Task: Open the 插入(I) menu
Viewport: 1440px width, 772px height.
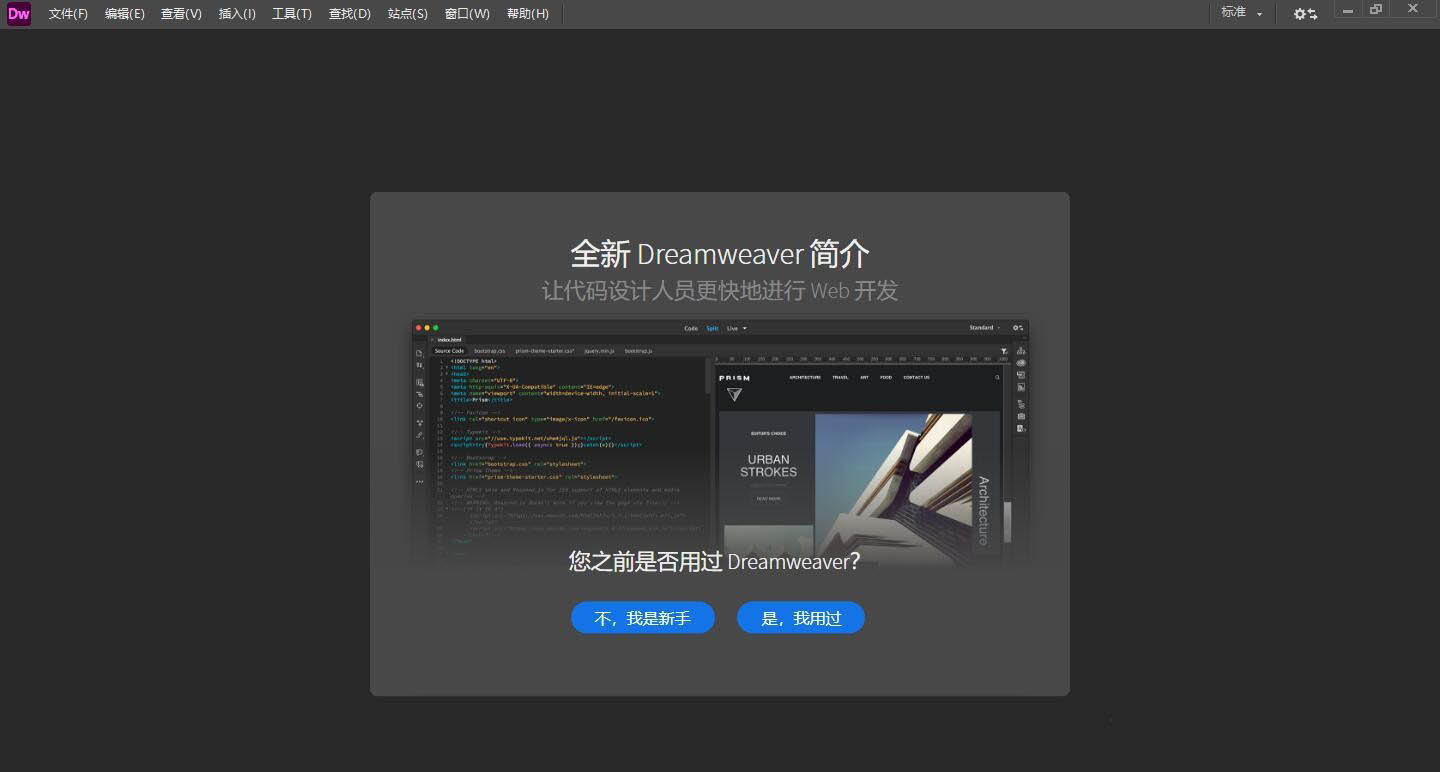Action: pyautogui.click(x=237, y=14)
